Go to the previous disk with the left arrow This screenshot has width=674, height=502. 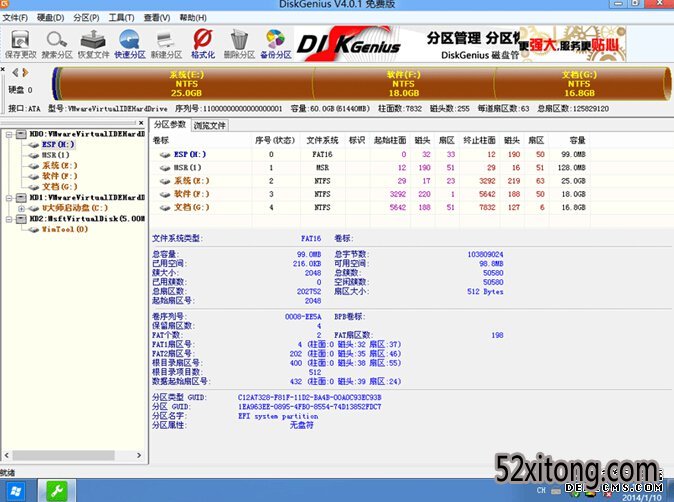tap(15, 72)
